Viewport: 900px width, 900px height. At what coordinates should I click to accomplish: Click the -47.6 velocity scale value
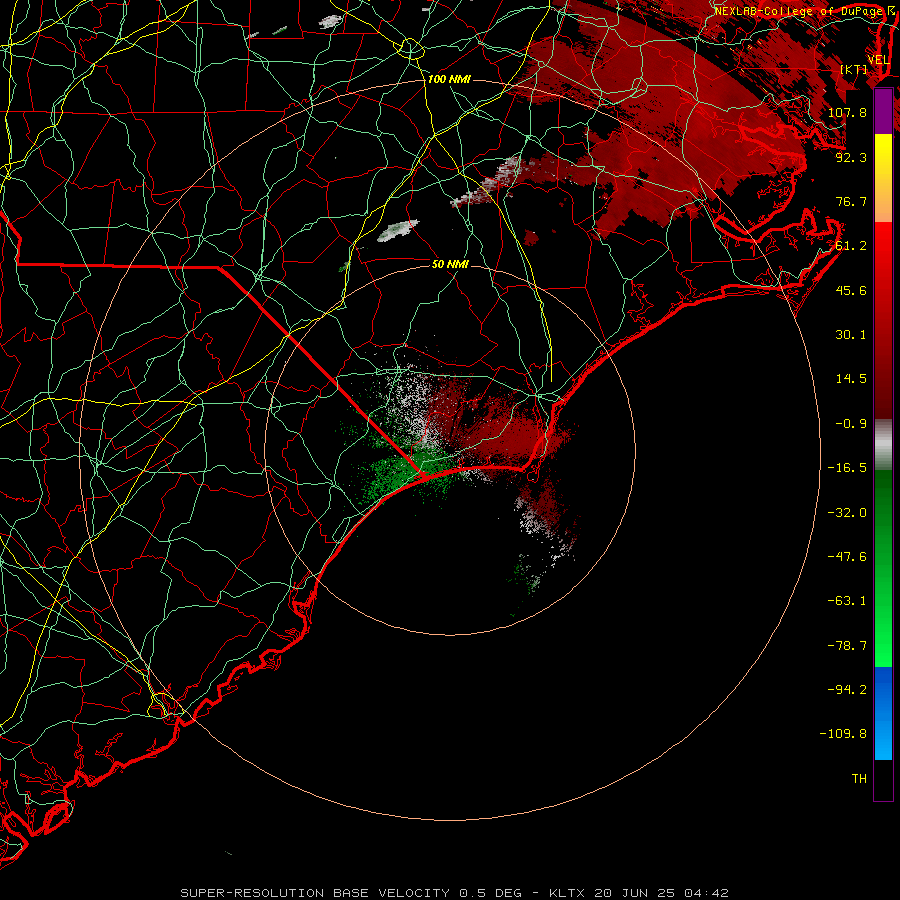coord(847,557)
